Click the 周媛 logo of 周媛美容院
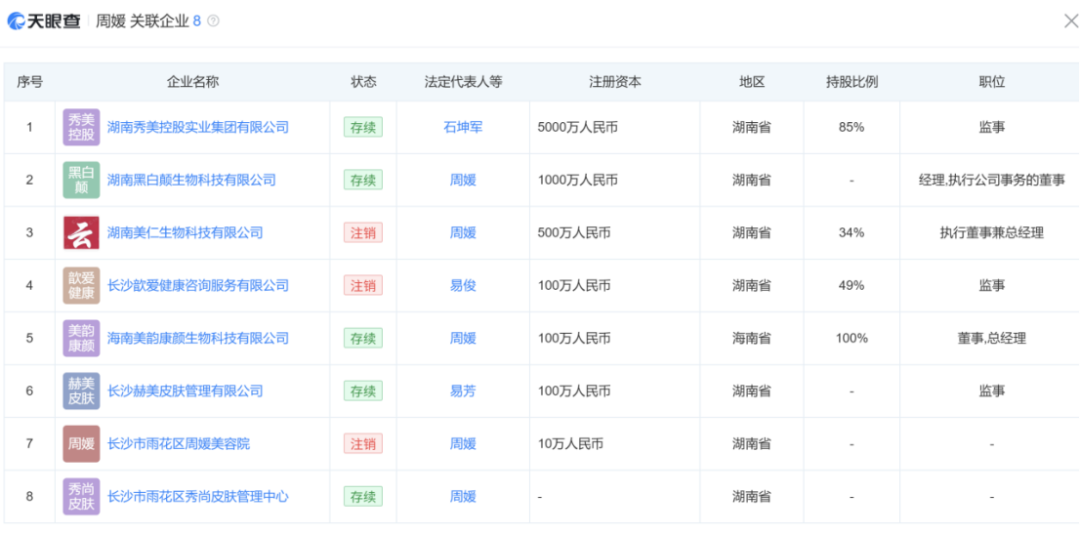This screenshot has height=535, width=1080. 81,444
